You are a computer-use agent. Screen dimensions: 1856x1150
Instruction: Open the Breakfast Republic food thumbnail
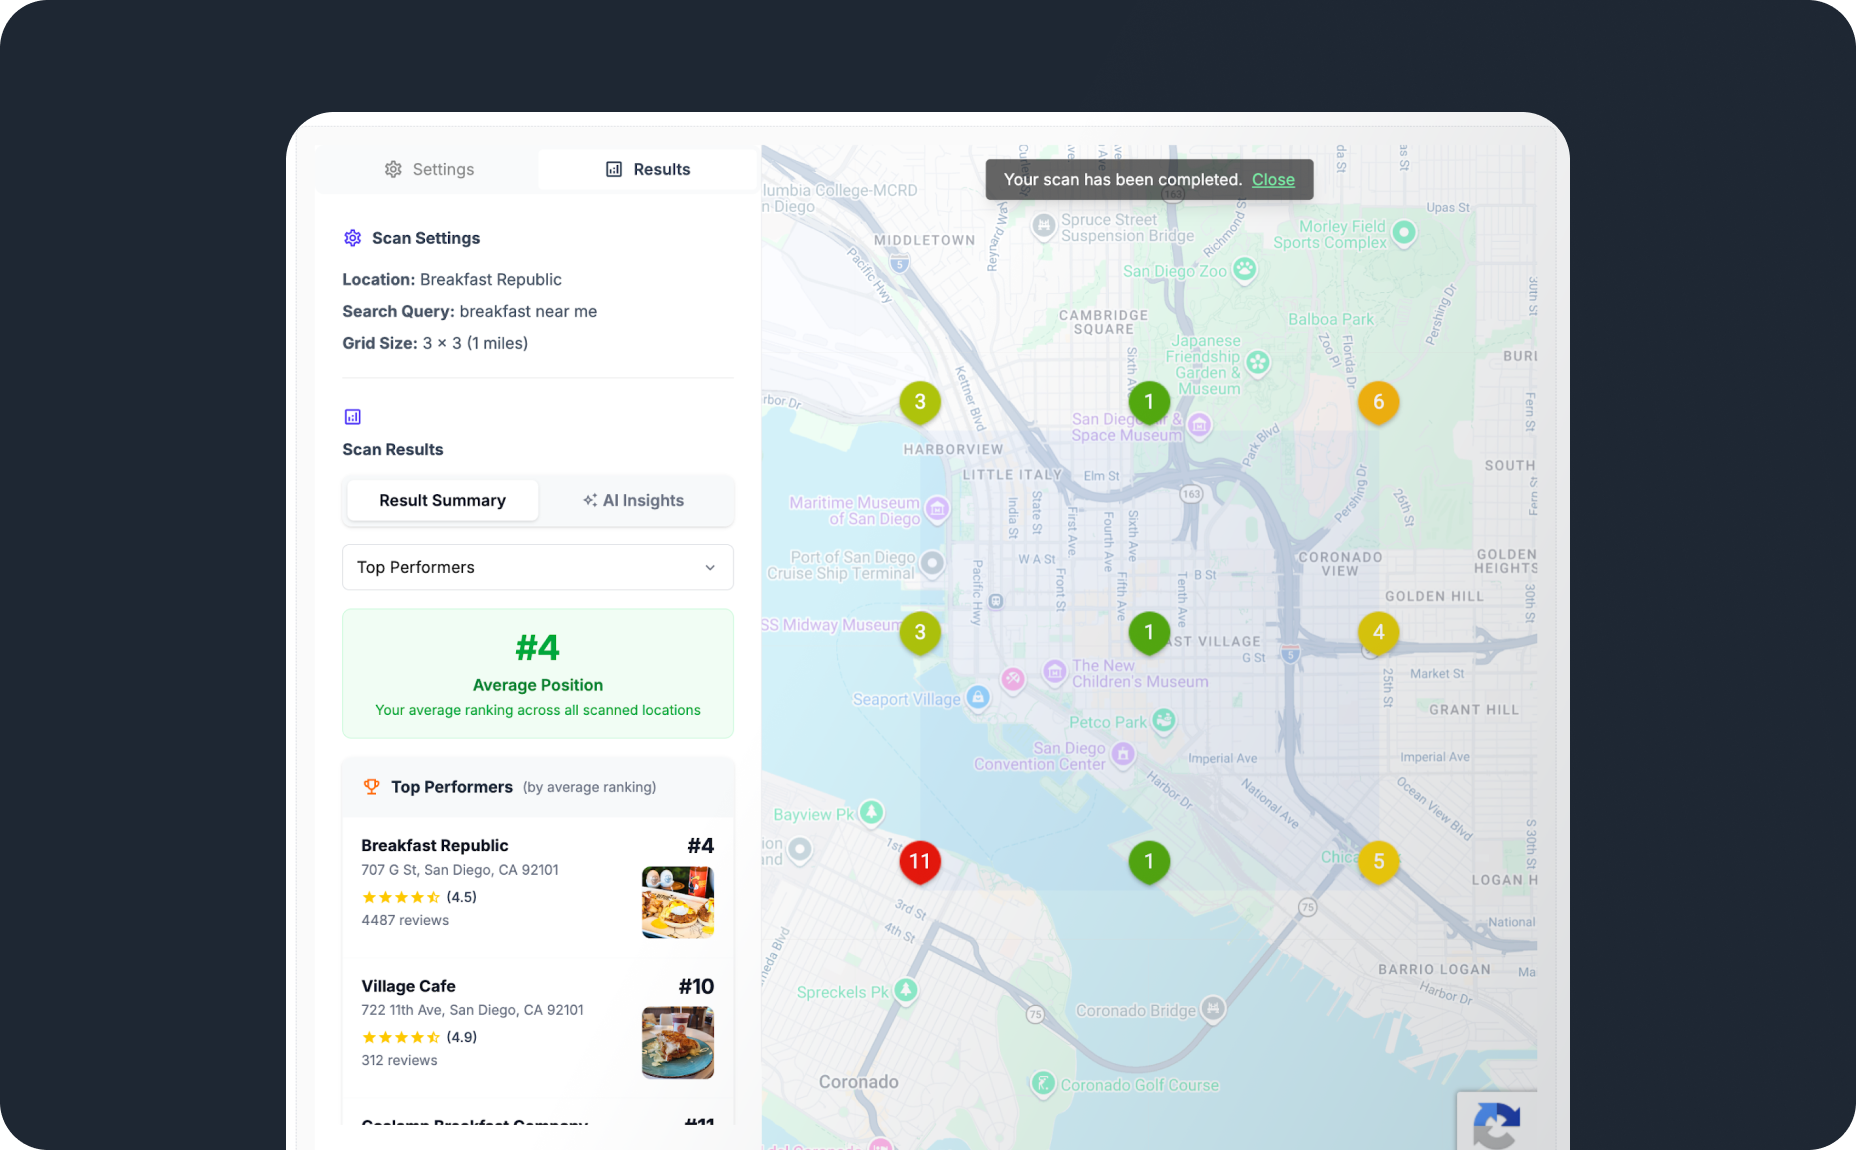678,902
